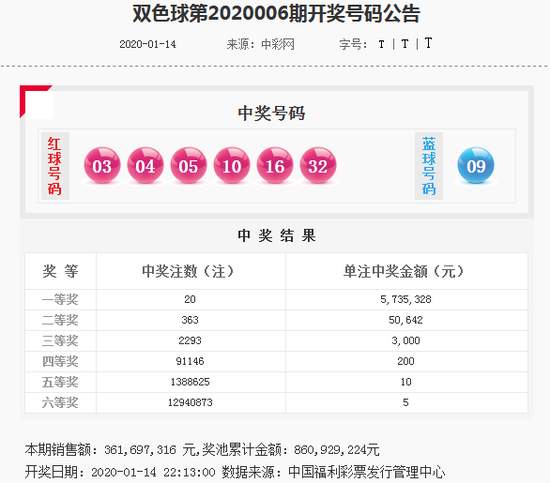Click the 中彩网 source link
This screenshot has width=550, height=483.
point(278,45)
